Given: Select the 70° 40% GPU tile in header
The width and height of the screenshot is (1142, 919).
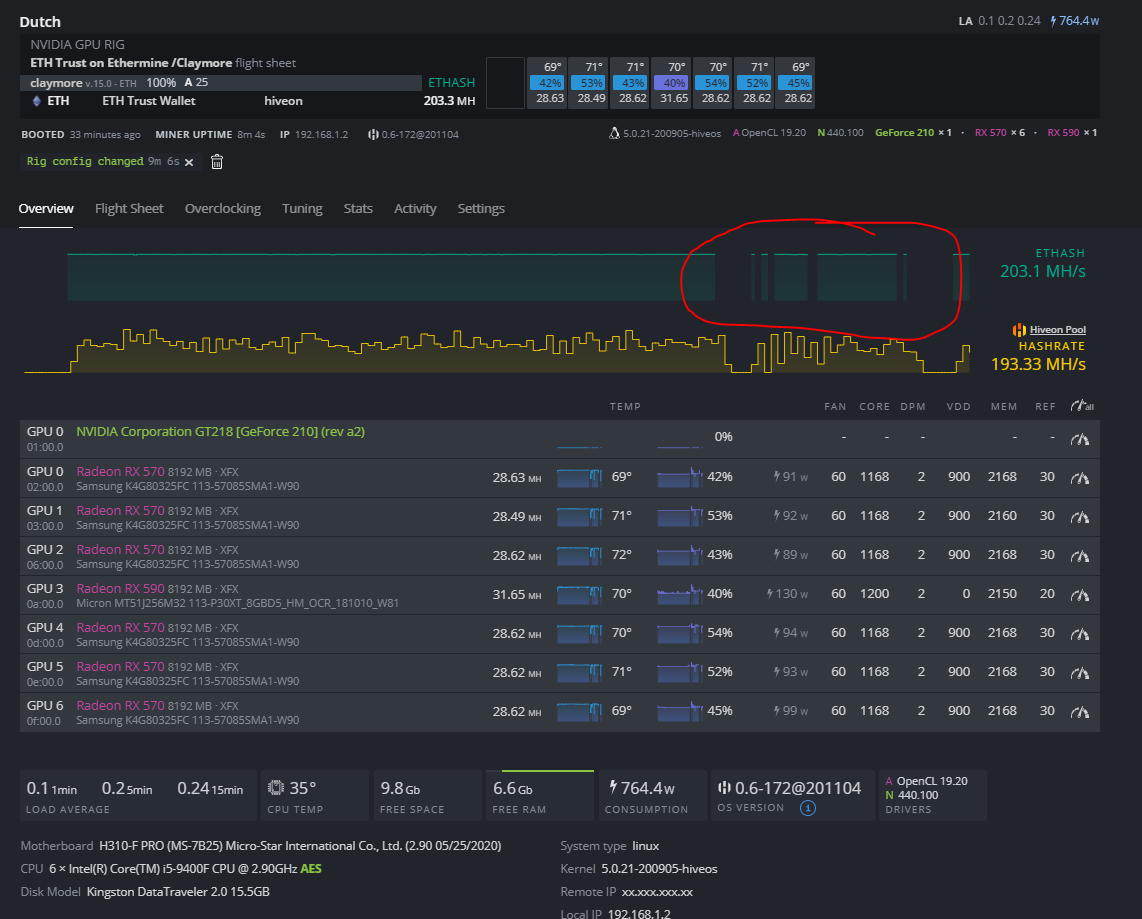Looking at the screenshot, I should click(674, 83).
